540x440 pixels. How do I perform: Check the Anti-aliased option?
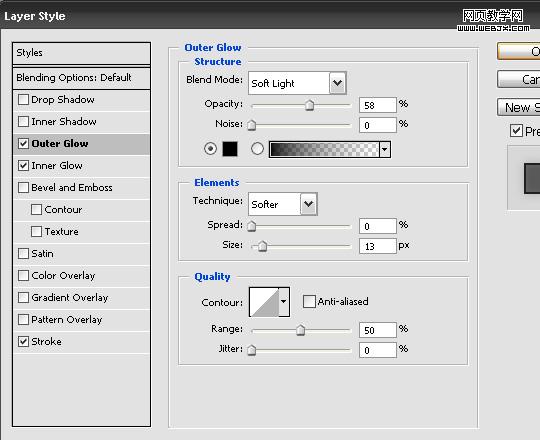point(309,302)
